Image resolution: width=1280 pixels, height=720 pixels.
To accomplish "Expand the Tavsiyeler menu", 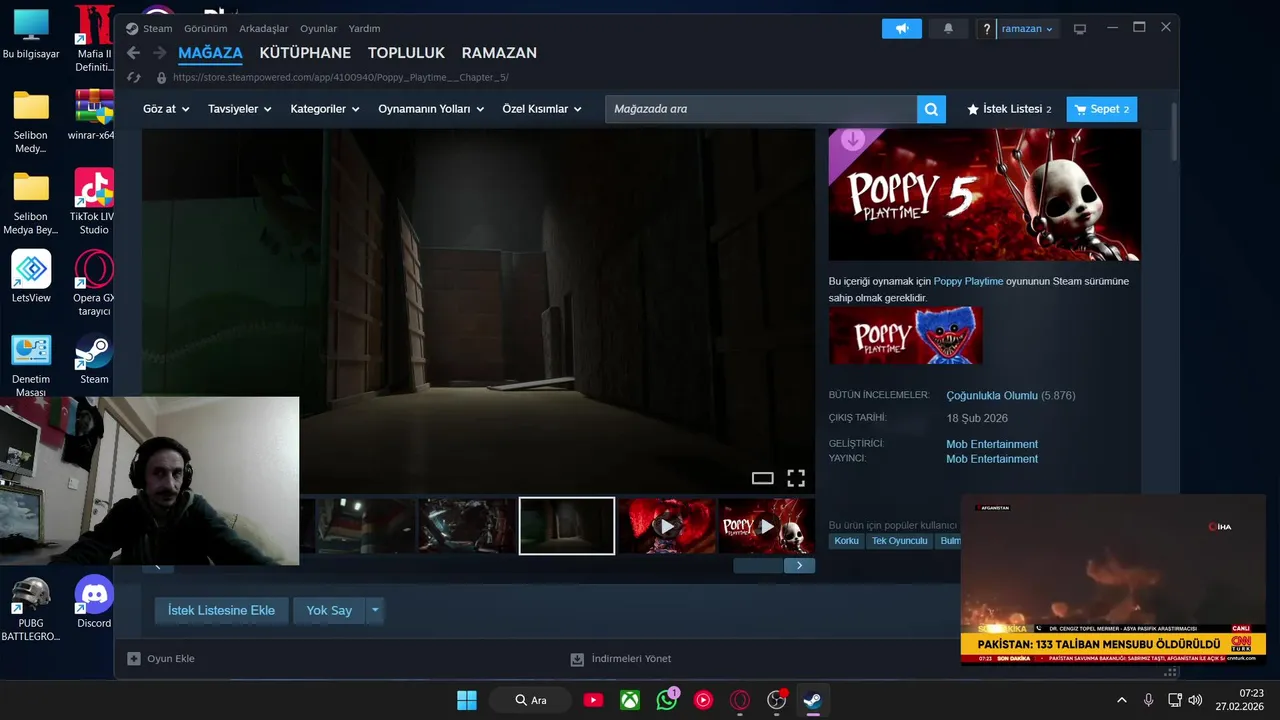I will pos(240,109).
